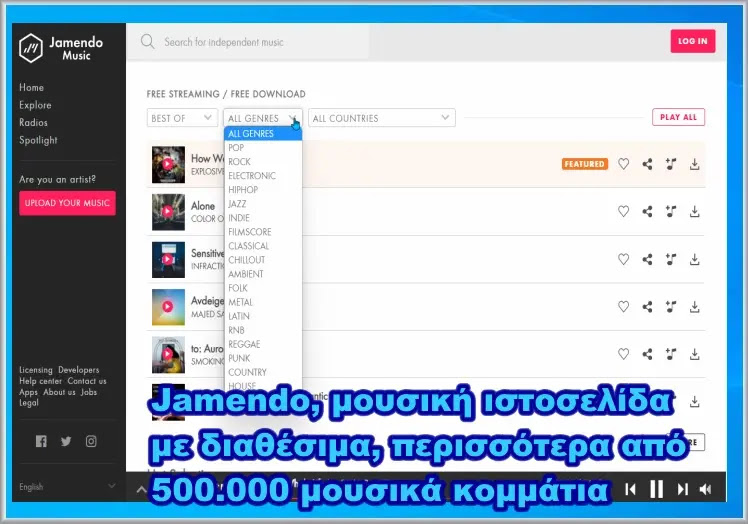
Task: Click the search magnifier icon
Action: (x=147, y=42)
